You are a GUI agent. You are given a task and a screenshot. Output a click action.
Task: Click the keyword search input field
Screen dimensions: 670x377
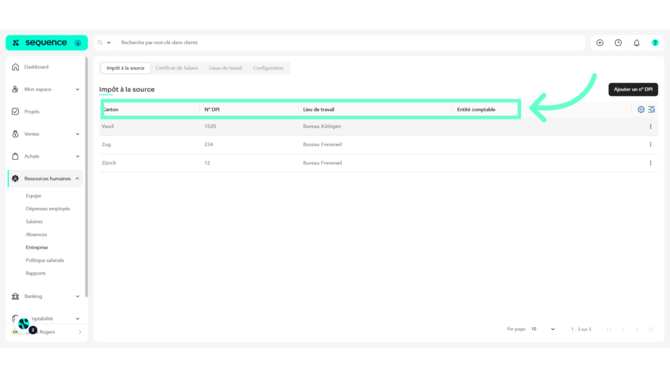point(350,43)
